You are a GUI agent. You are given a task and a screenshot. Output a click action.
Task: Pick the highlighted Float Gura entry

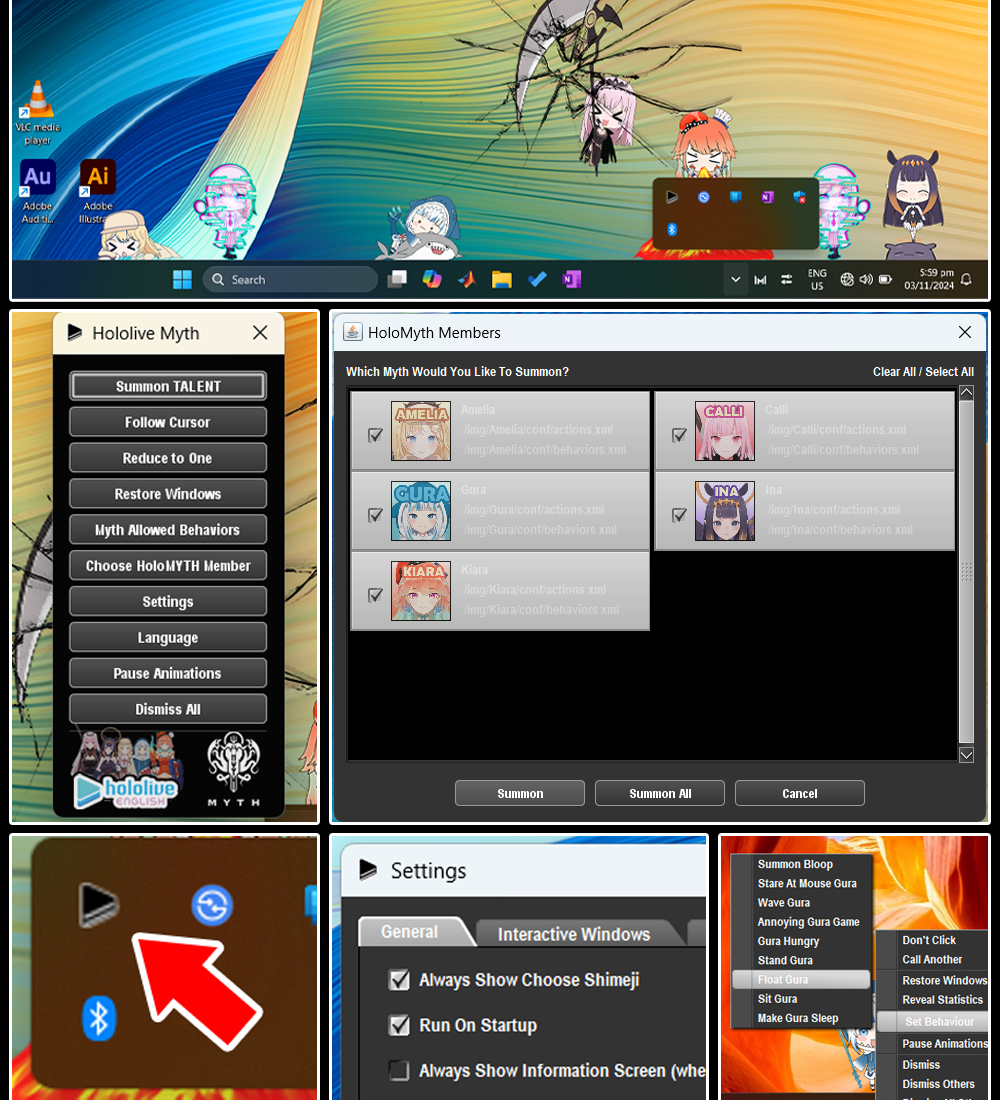pos(801,979)
